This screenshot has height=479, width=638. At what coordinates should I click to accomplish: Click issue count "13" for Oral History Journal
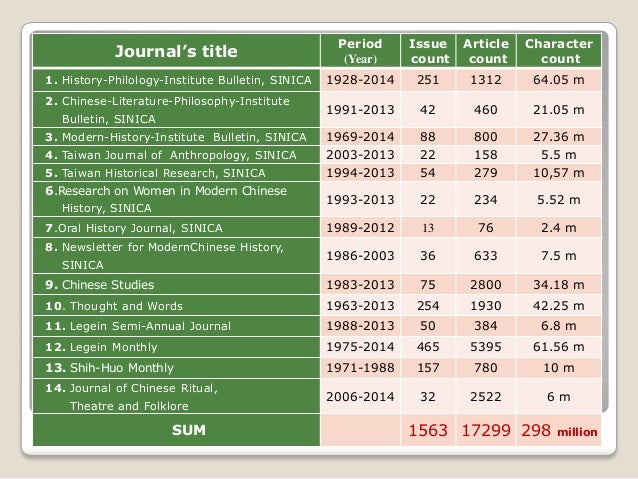(428, 228)
